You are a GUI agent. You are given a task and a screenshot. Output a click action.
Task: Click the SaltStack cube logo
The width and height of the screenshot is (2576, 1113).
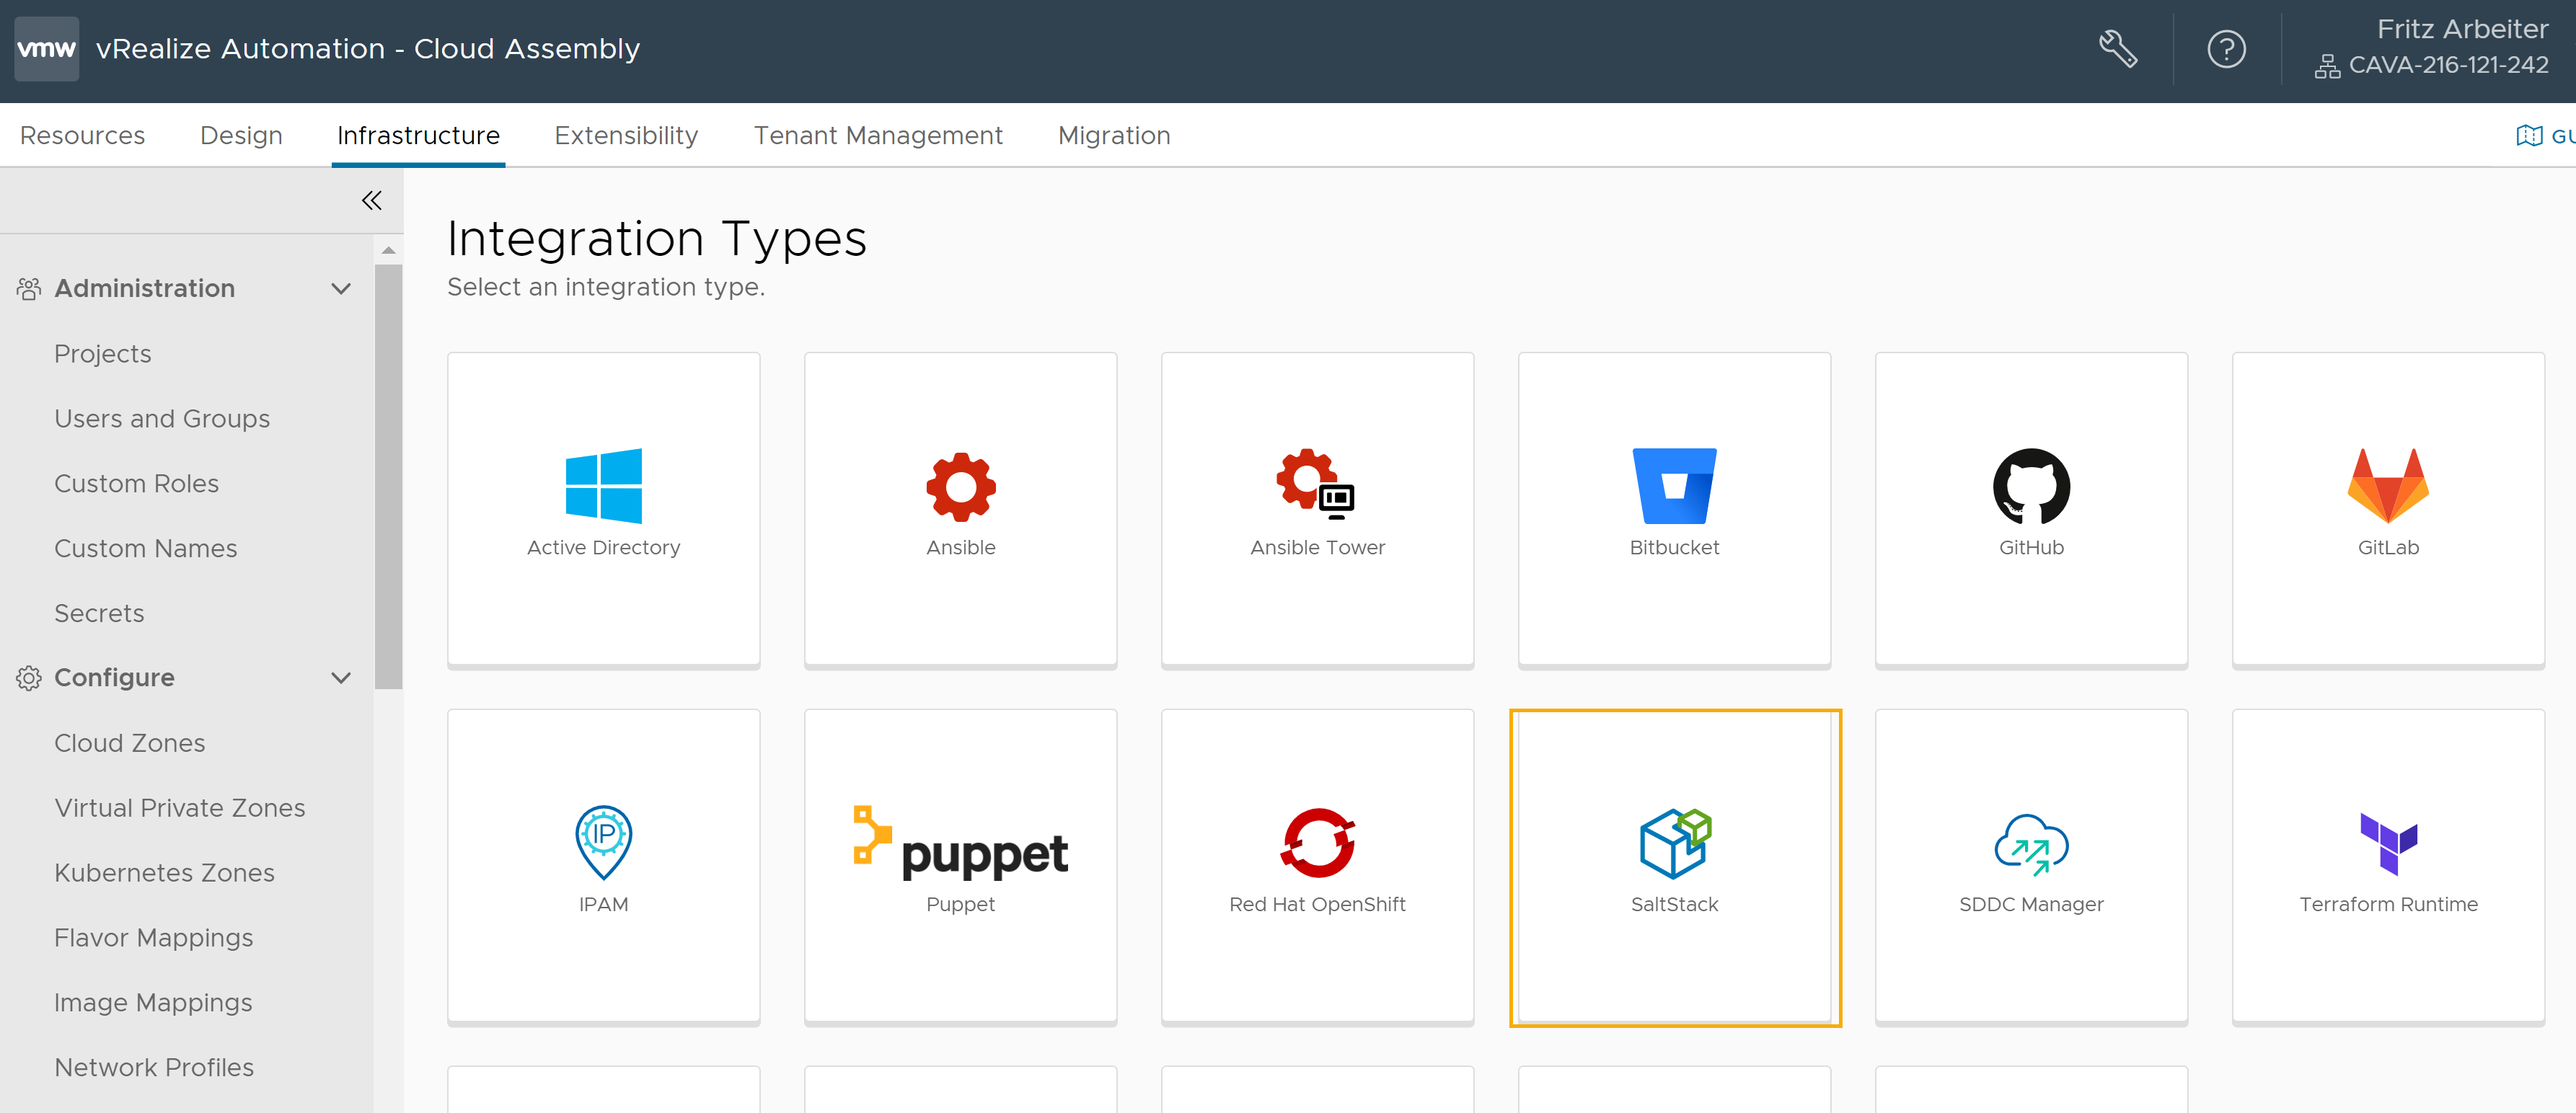pyautogui.click(x=1675, y=843)
